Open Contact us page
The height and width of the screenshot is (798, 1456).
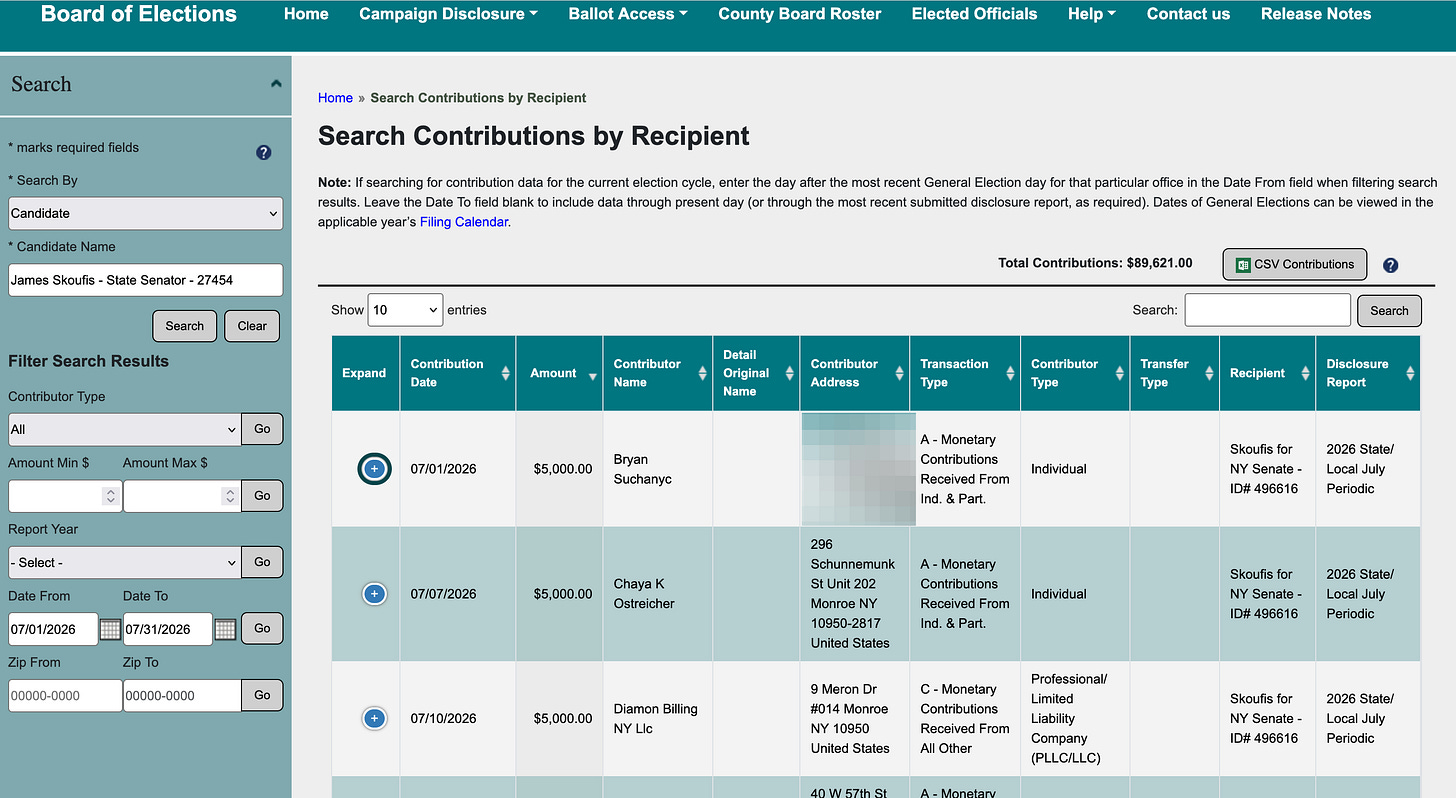point(1188,14)
